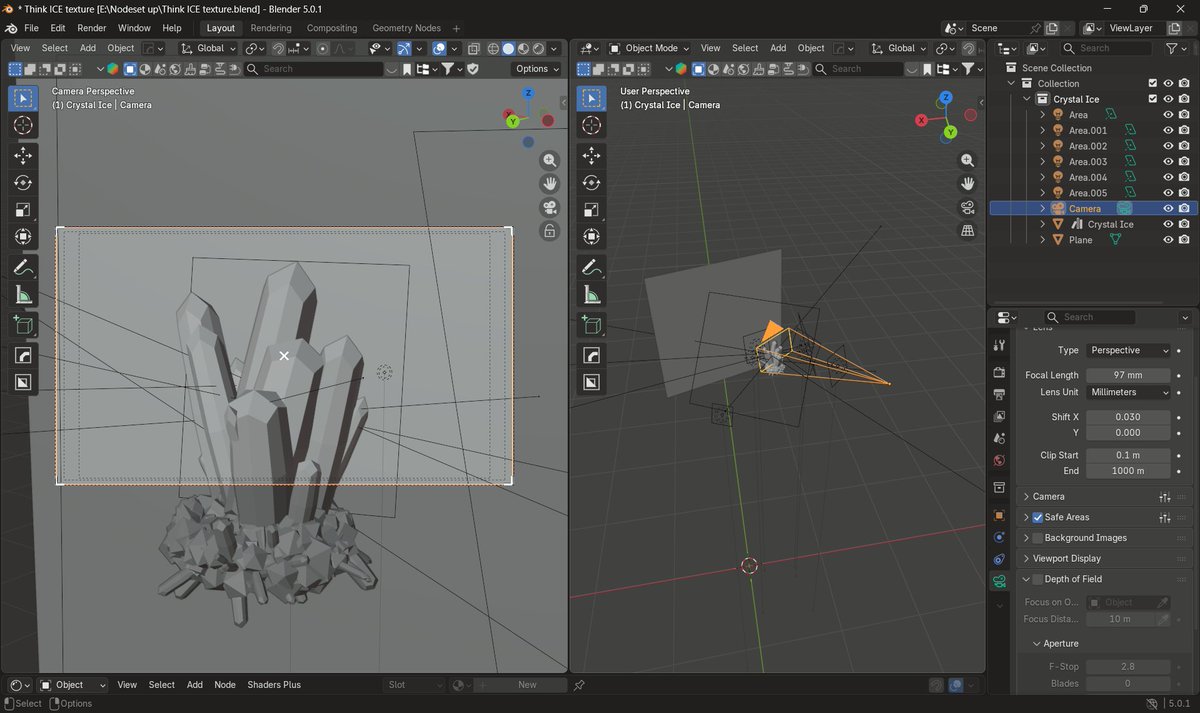1200x713 pixels.
Task: Select the Transform tool in left viewport
Action: point(24,237)
